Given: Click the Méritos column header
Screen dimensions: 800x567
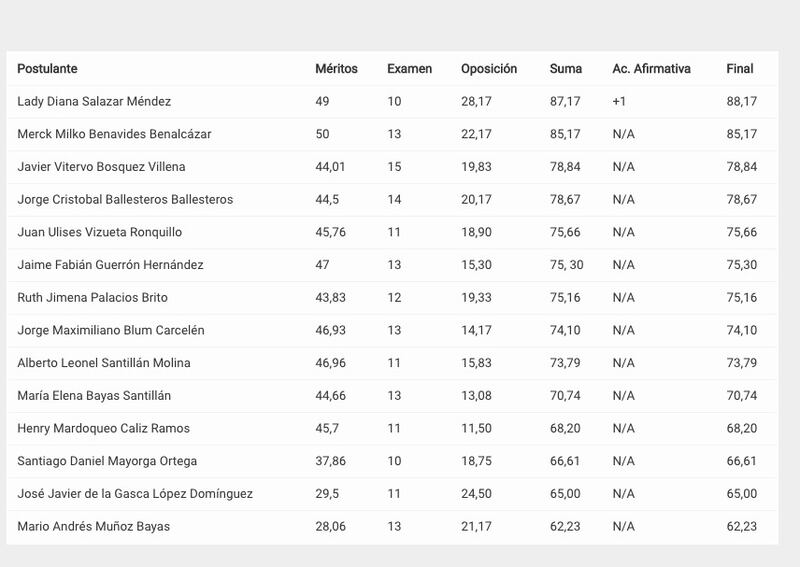Looking at the screenshot, I should pos(336,68).
